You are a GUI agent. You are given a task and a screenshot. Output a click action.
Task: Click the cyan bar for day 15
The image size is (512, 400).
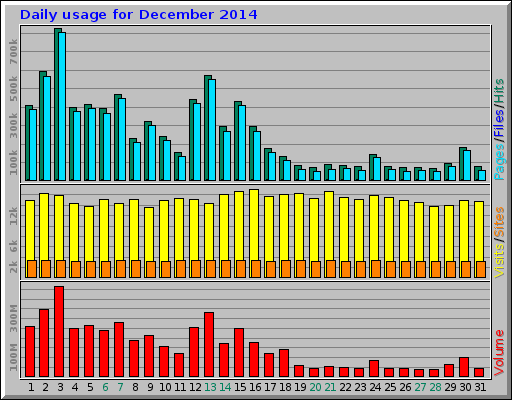pos(242,143)
